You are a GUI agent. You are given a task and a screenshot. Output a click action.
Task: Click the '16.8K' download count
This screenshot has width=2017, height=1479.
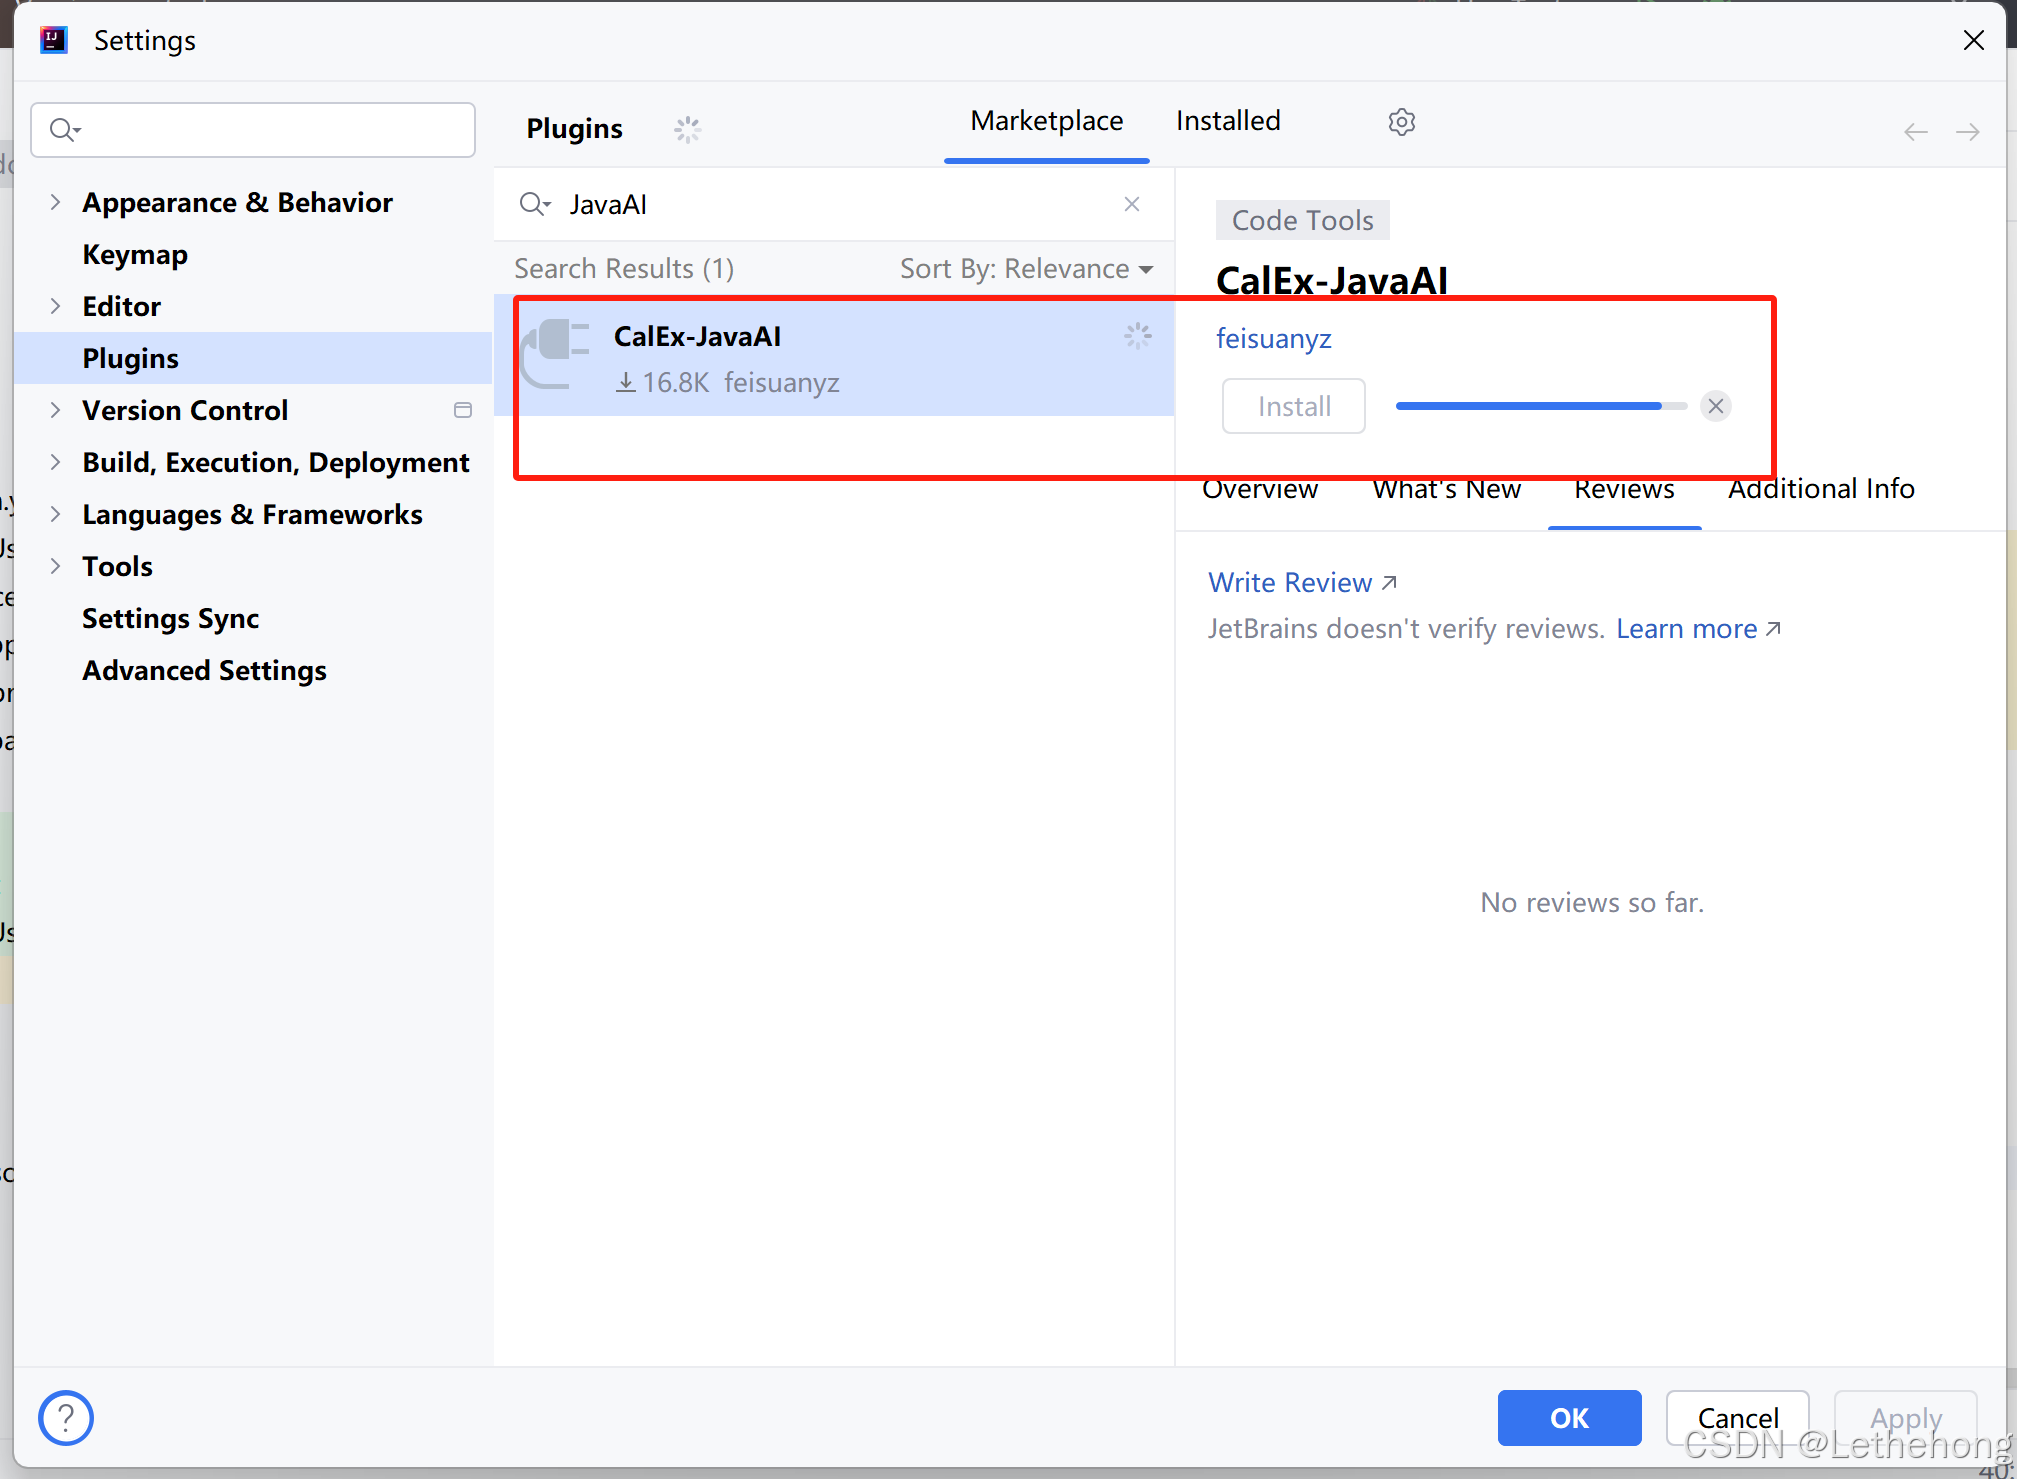tap(676, 383)
